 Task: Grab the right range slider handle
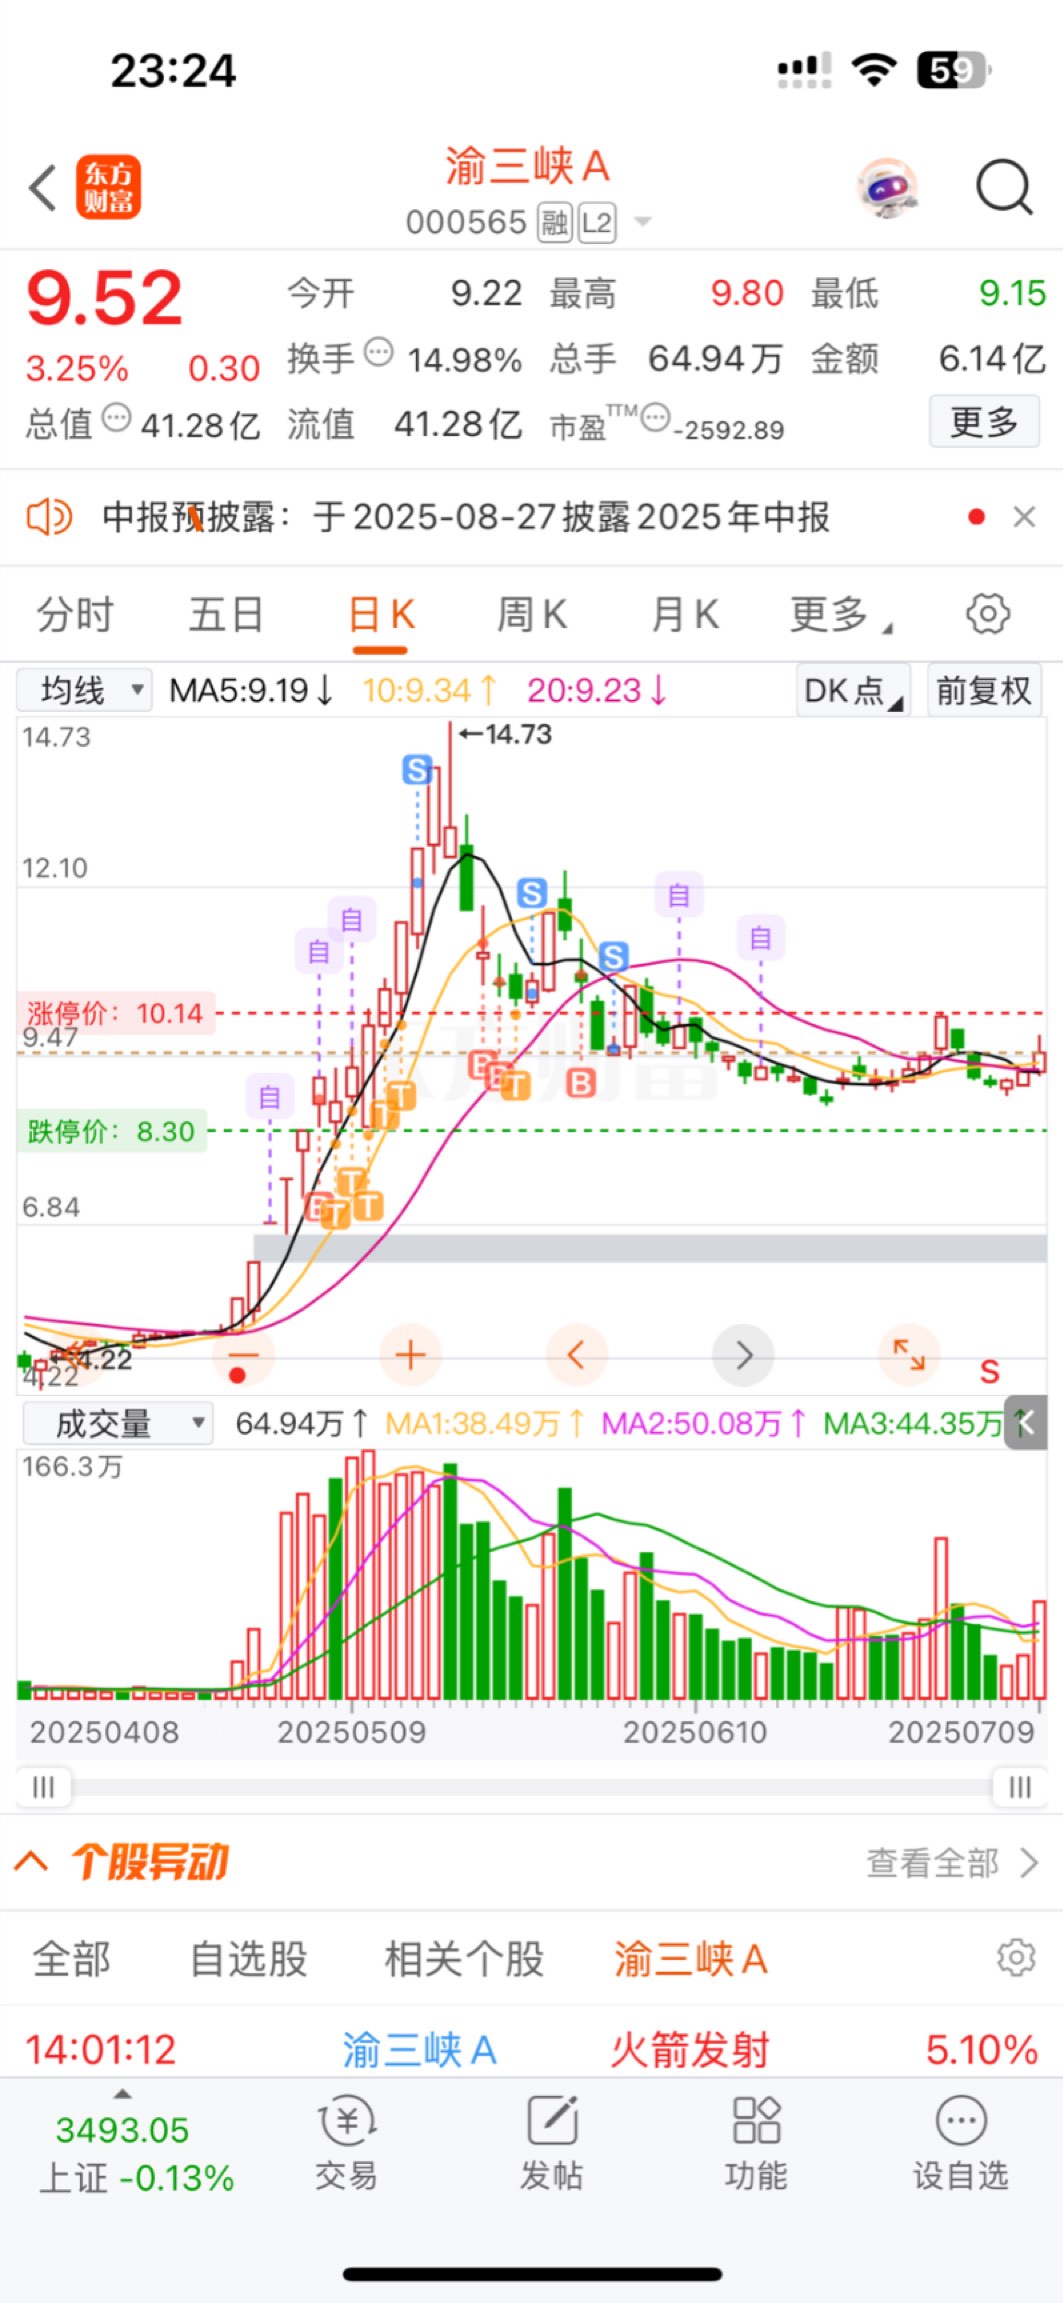1019,1787
